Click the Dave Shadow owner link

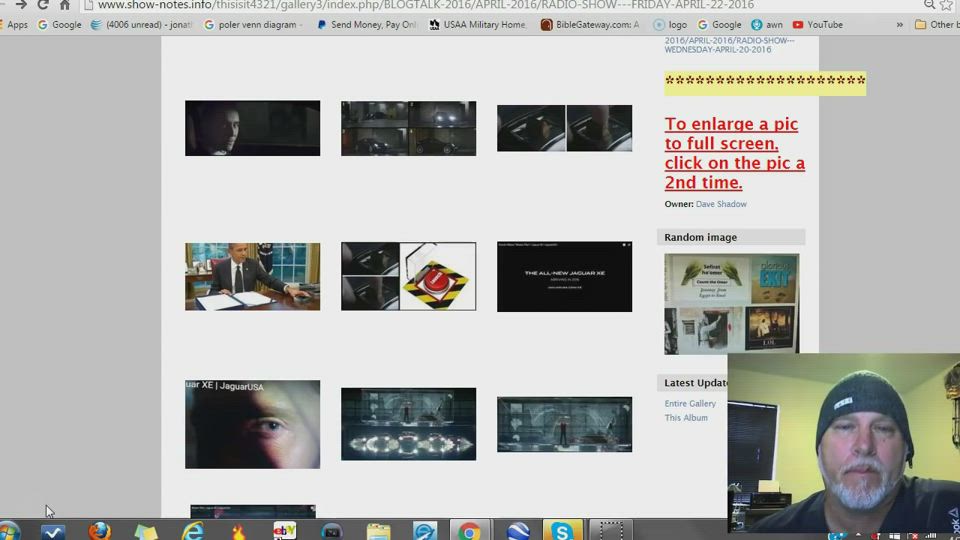click(x=721, y=204)
